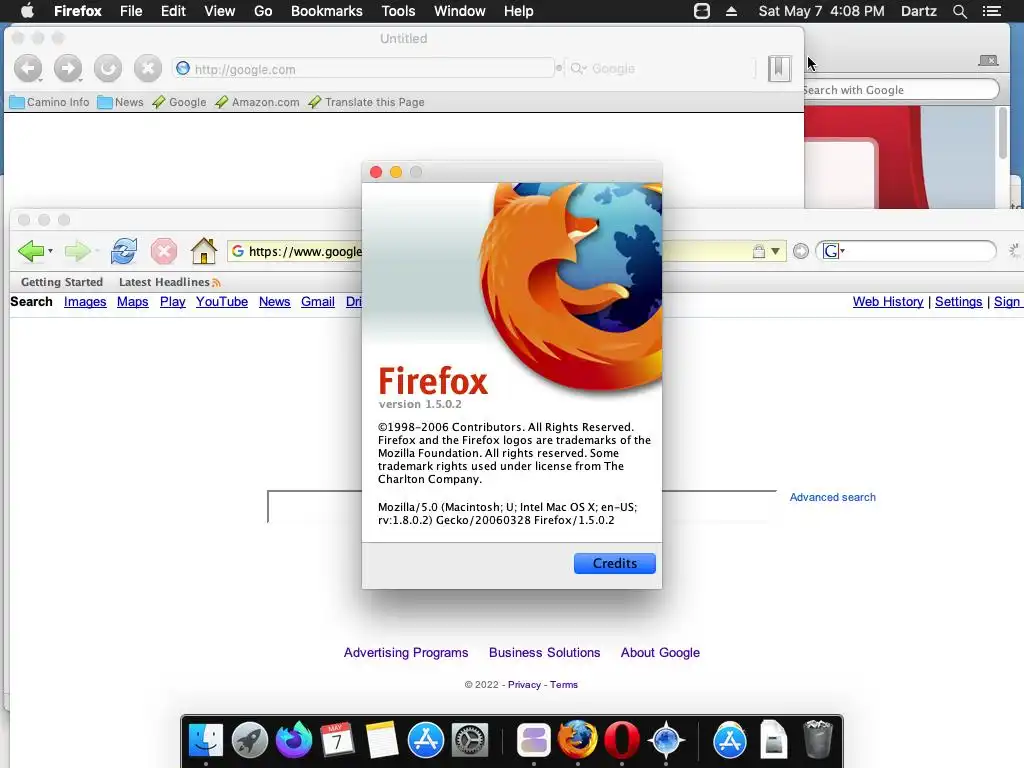This screenshot has height=768, width=1024.
Task: Click the stop button in Camino window
Action: click(148, 68)
